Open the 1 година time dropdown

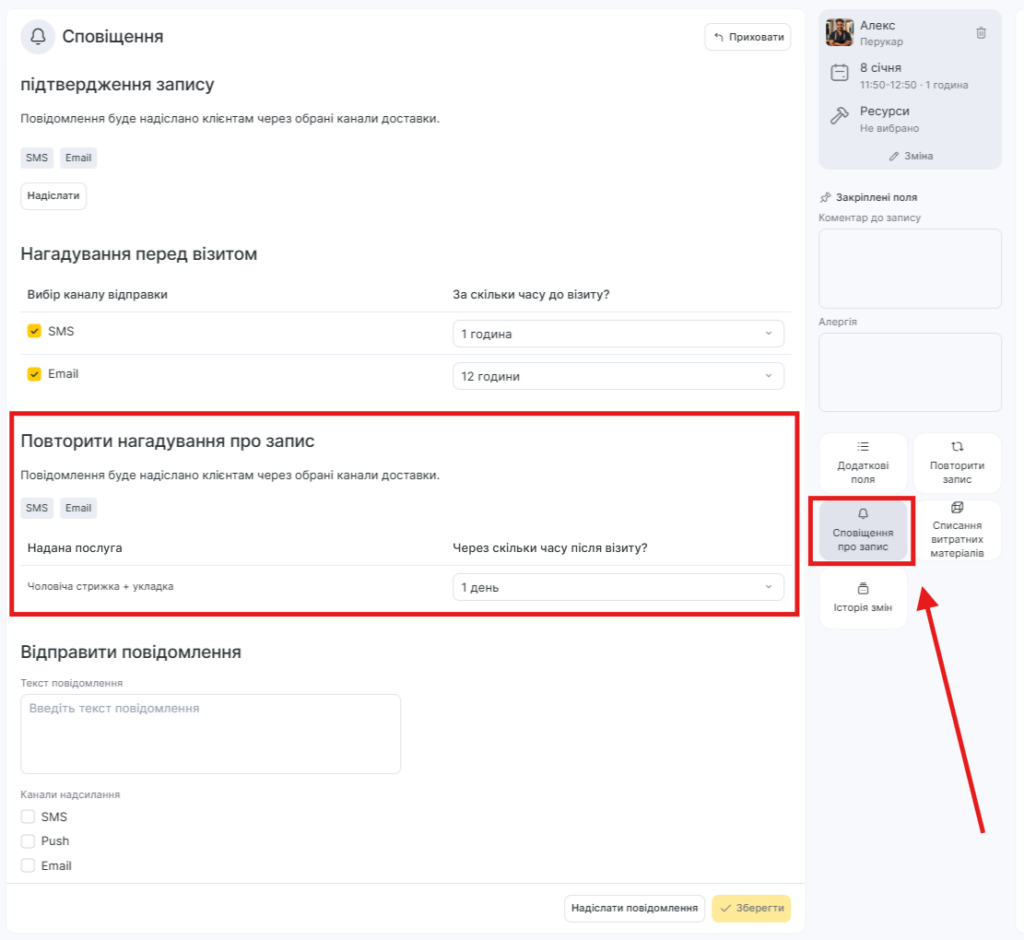point(617,334)
